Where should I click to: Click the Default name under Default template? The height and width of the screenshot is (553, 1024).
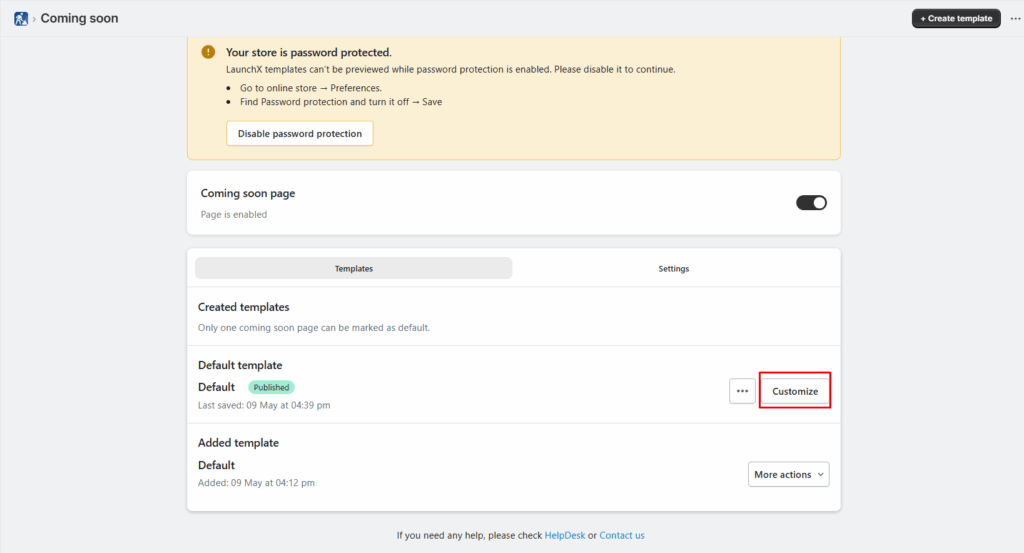(x=216, y=387)
